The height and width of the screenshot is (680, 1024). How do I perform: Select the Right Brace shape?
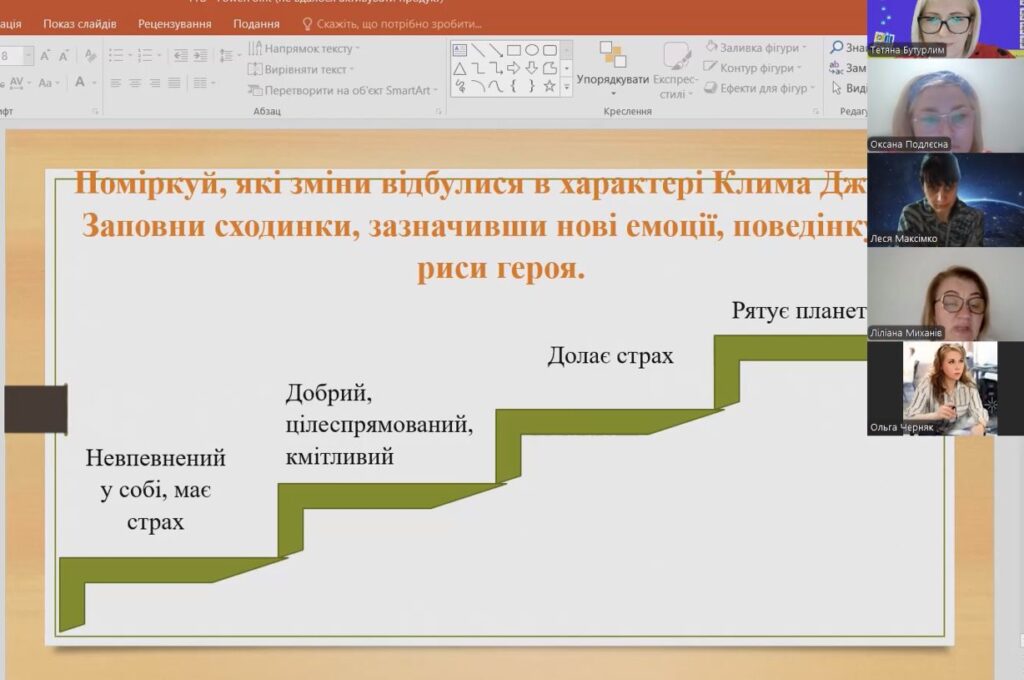coord(532,86)
